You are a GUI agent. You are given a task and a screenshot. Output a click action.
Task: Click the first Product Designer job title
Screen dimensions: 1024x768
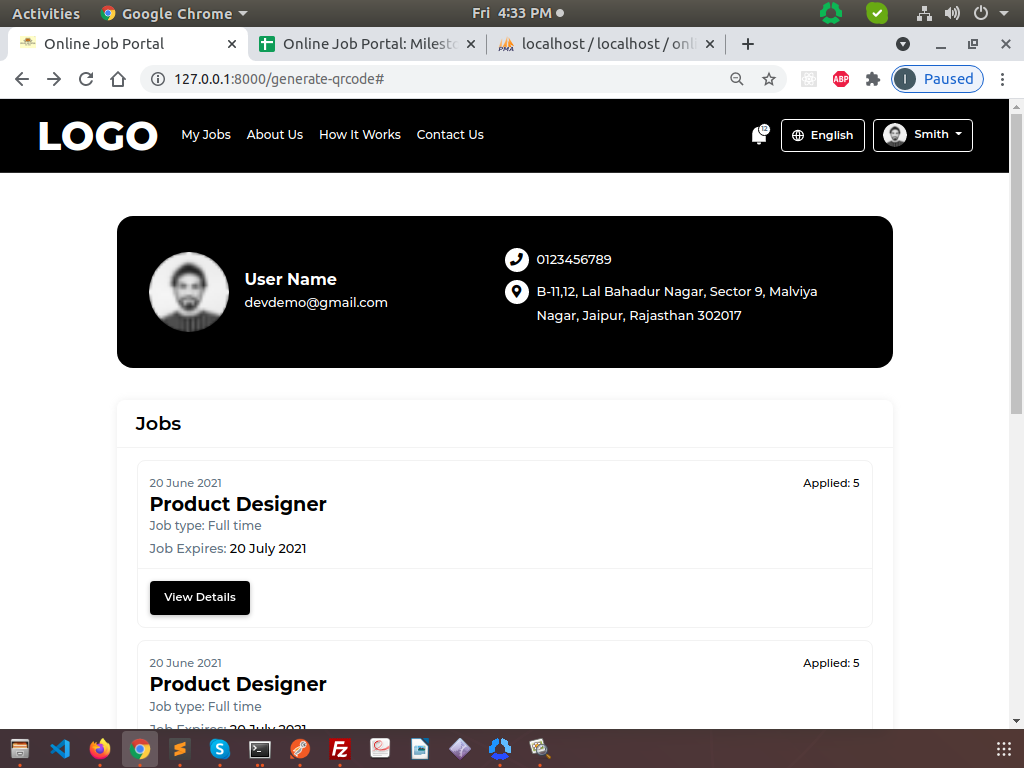point(238,504)
